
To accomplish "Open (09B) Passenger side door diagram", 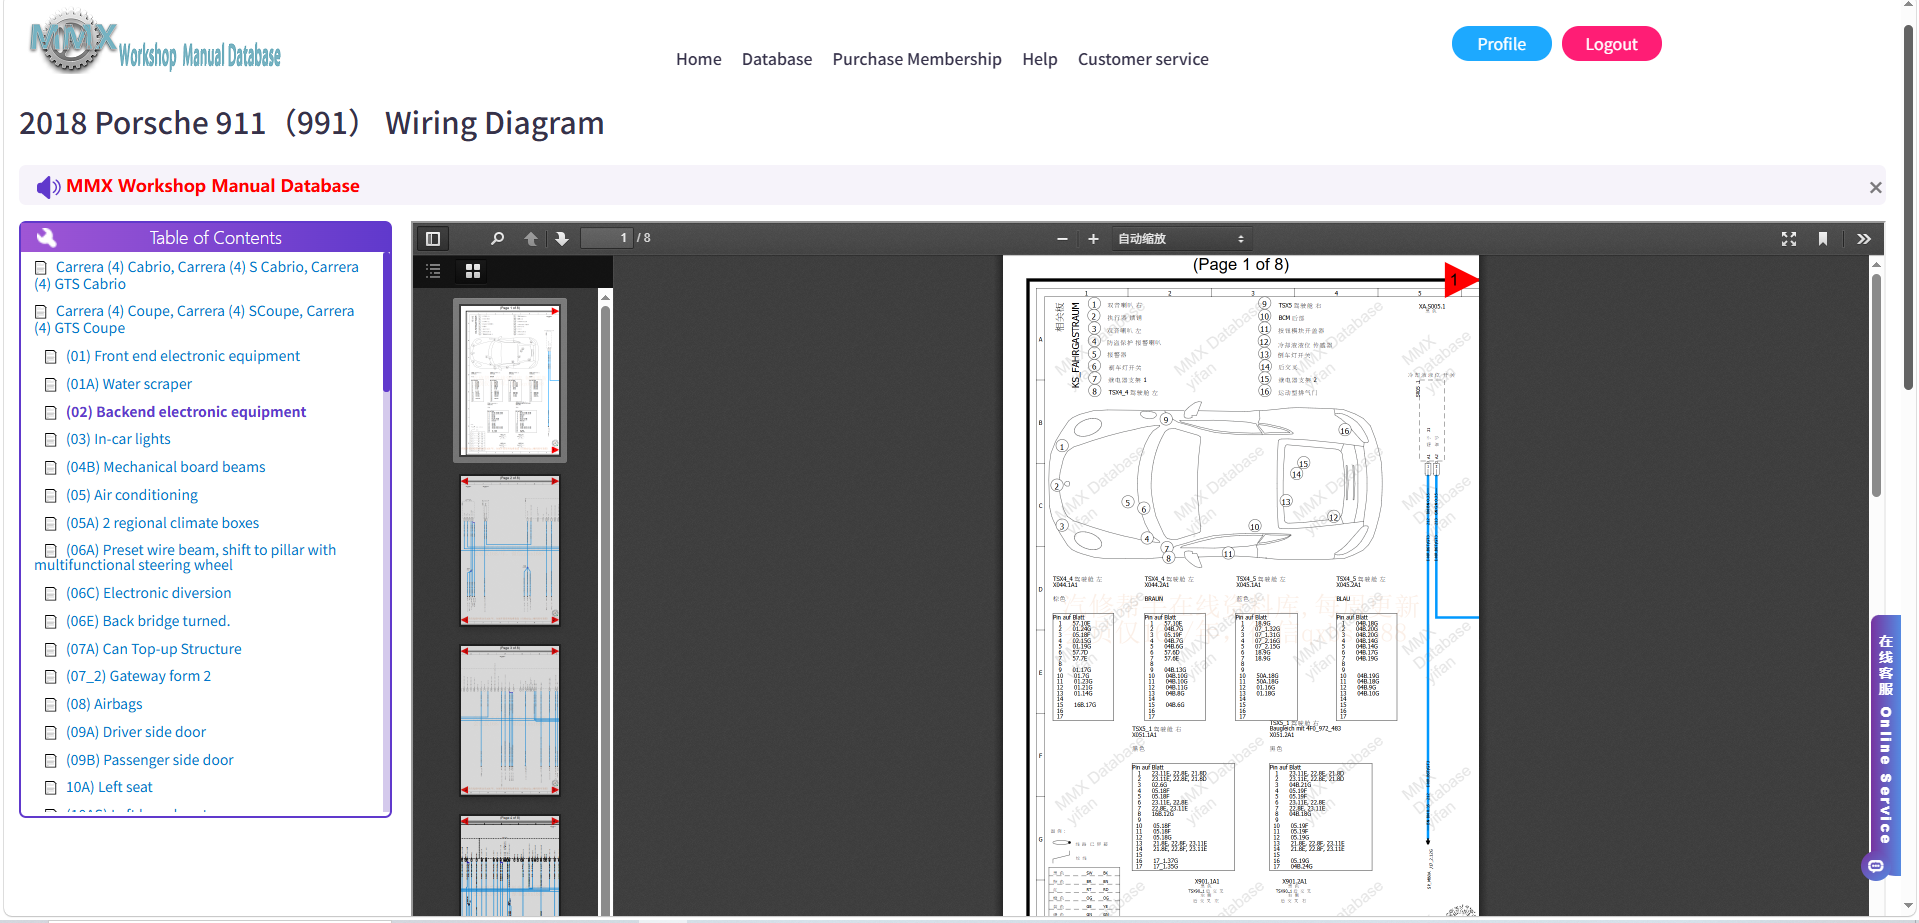I will point(150,760).
